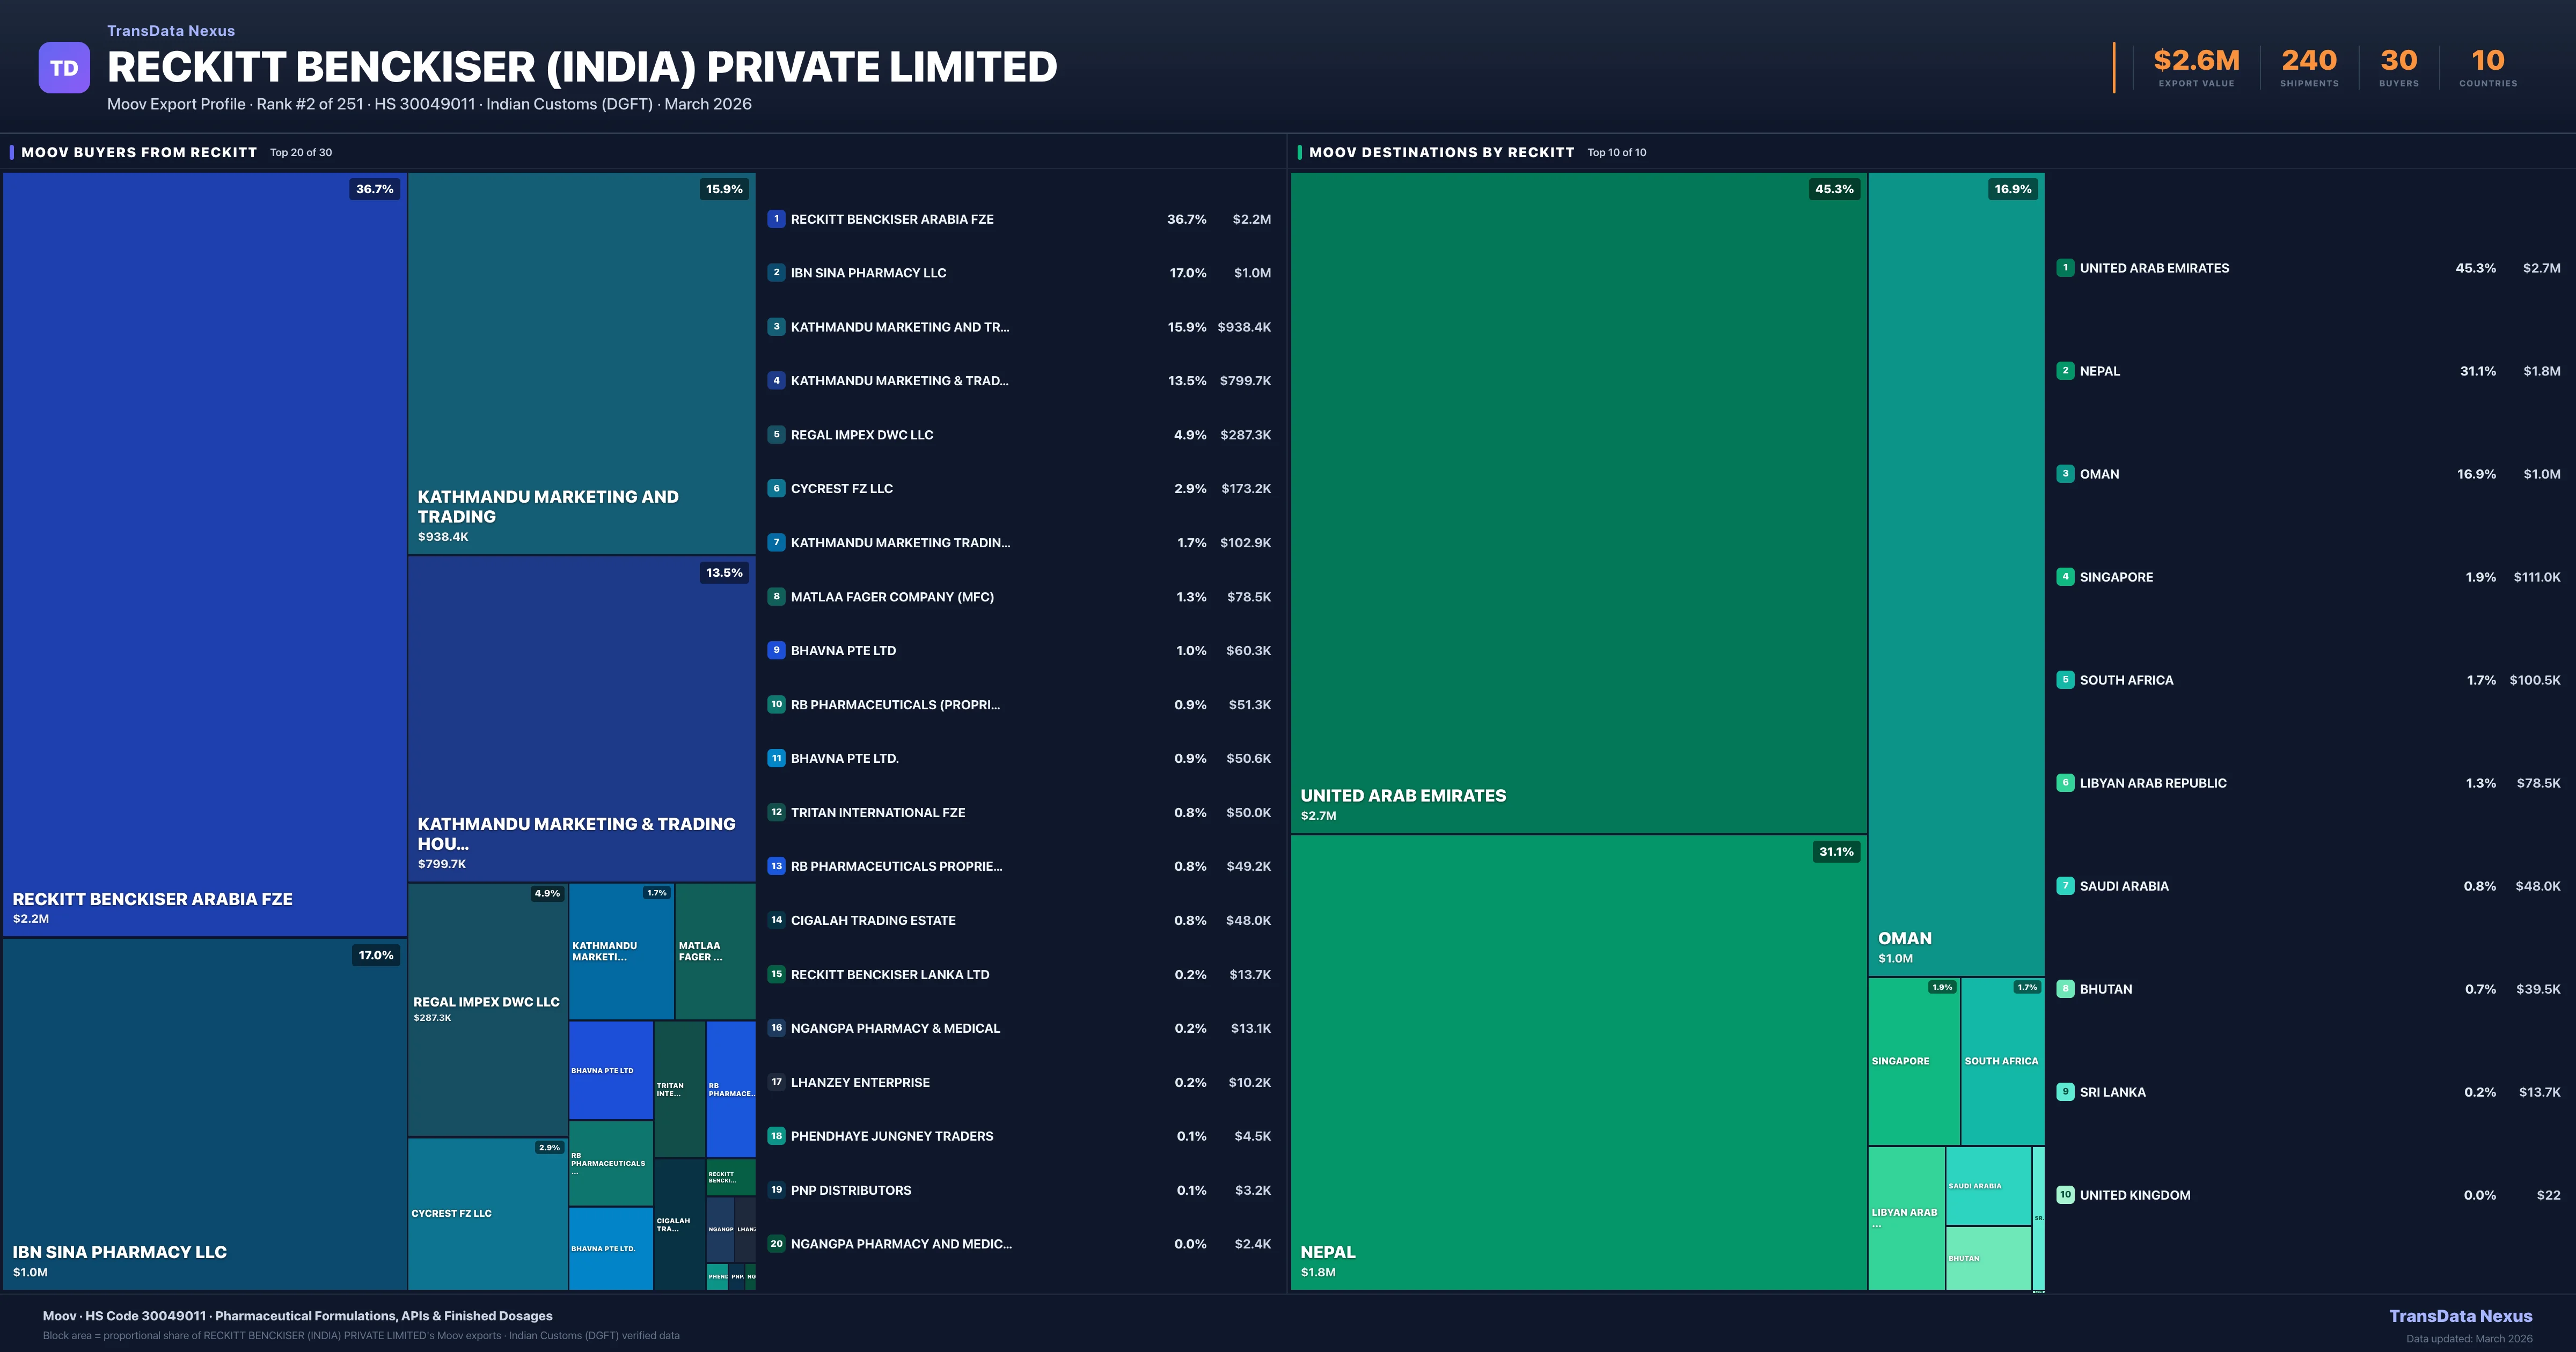
Task: Click rank 5 badge beside Regal Impex DWC LLC
Action: (776, 435)
